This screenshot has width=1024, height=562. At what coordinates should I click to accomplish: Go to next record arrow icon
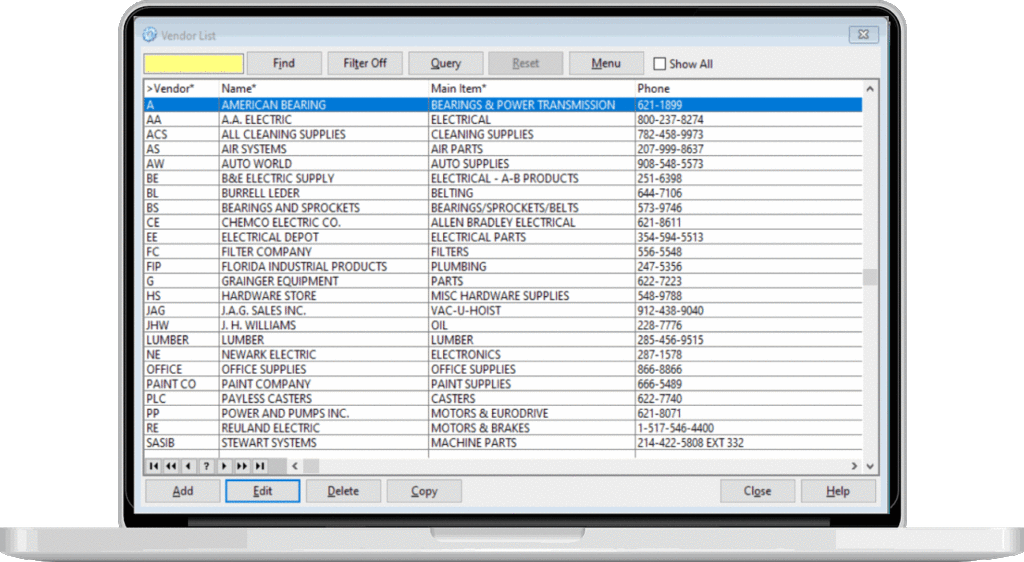pyautogui.click(x=224, y=466)
